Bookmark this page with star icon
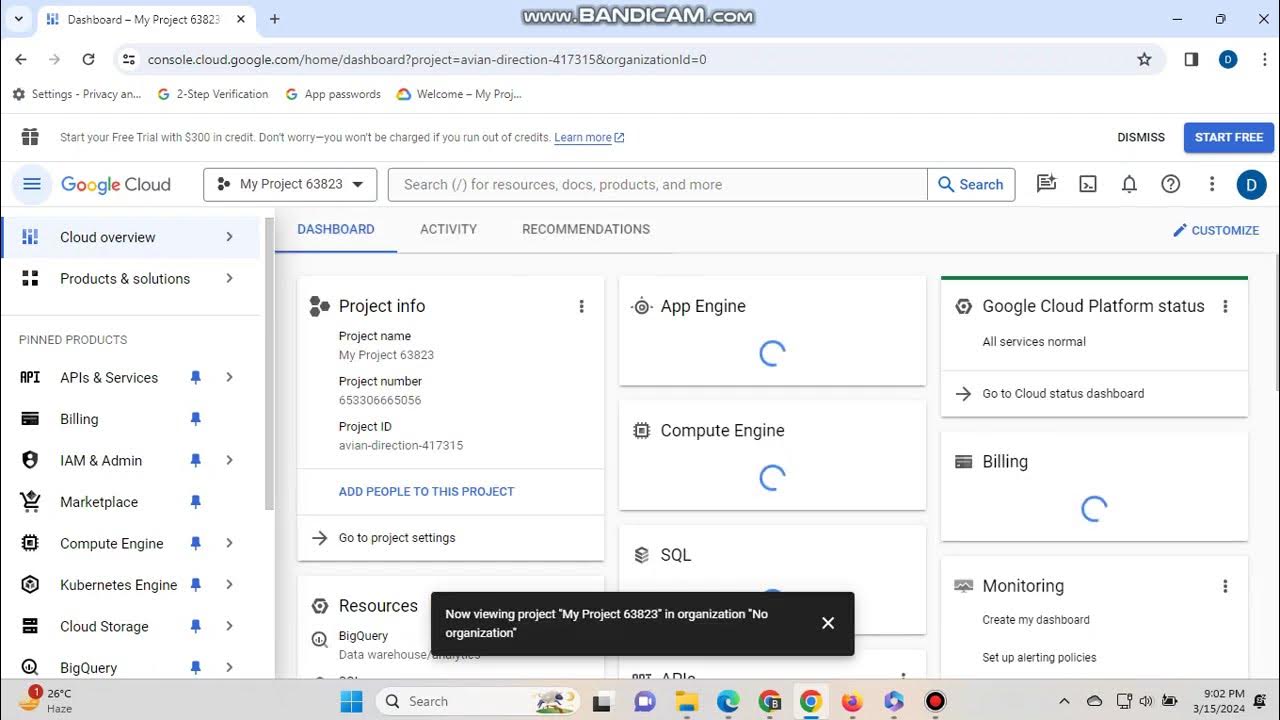Screen dimensions: 1280x720 [x=1144, y=59]
